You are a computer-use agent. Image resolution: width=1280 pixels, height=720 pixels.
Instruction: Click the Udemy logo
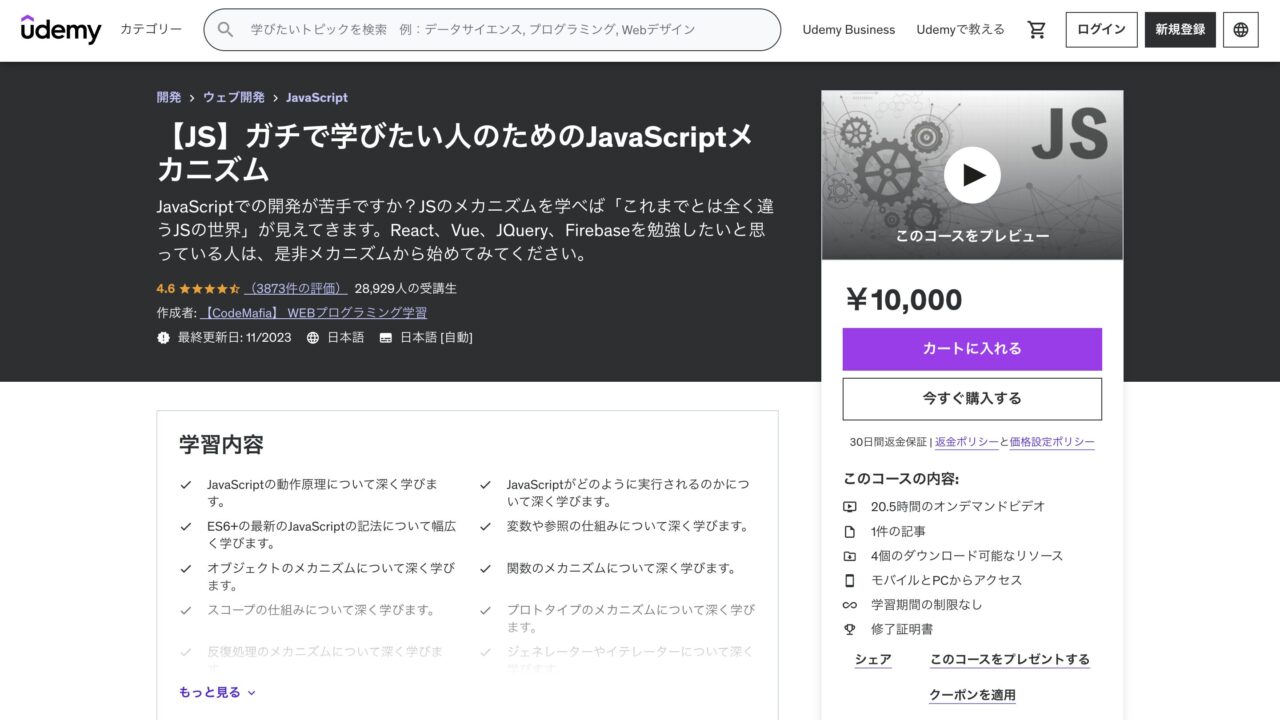62,30
